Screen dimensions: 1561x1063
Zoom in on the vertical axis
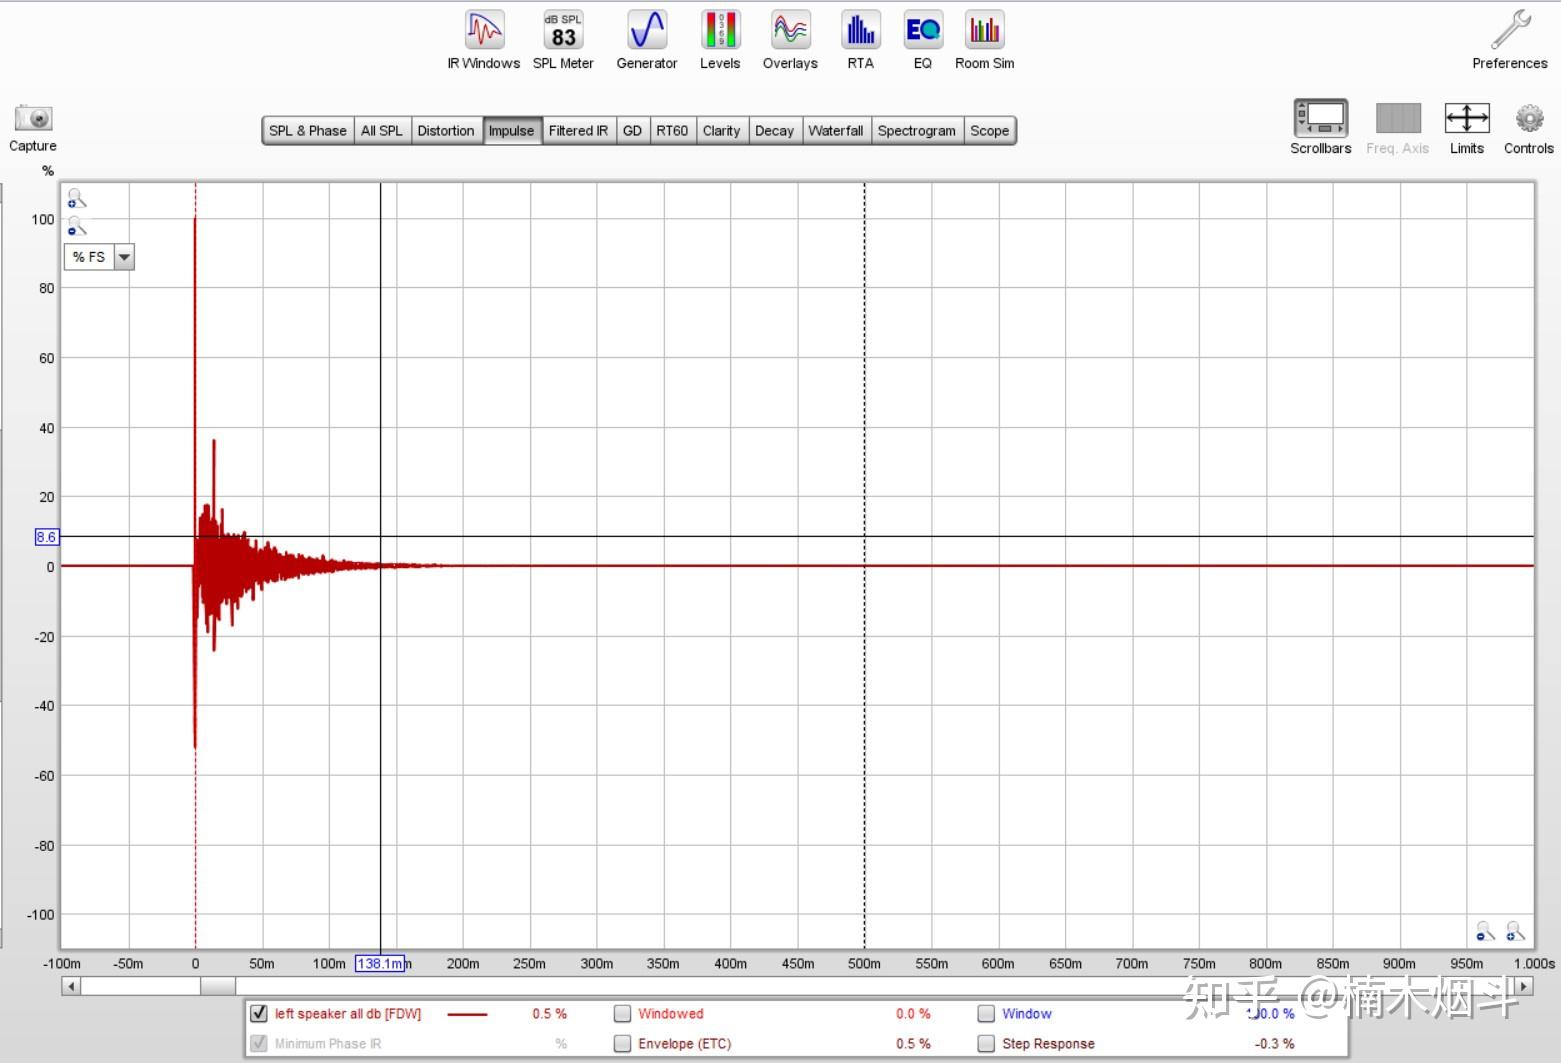pos(76,199)
